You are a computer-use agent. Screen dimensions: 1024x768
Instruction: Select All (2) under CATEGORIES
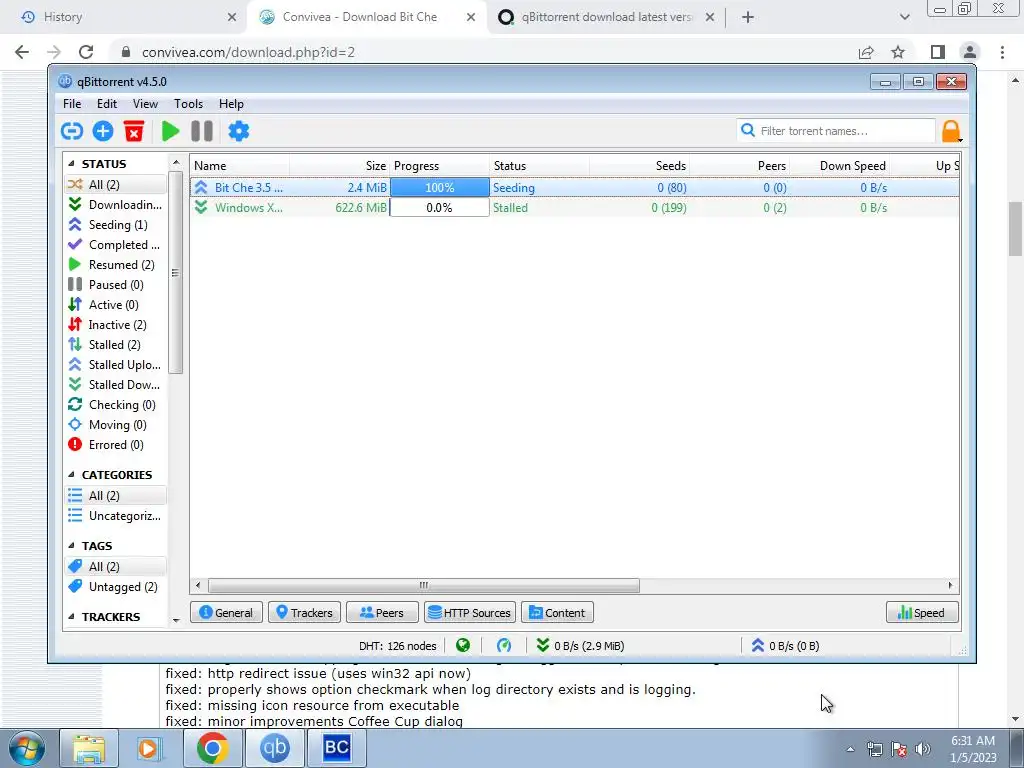(116, 496)
